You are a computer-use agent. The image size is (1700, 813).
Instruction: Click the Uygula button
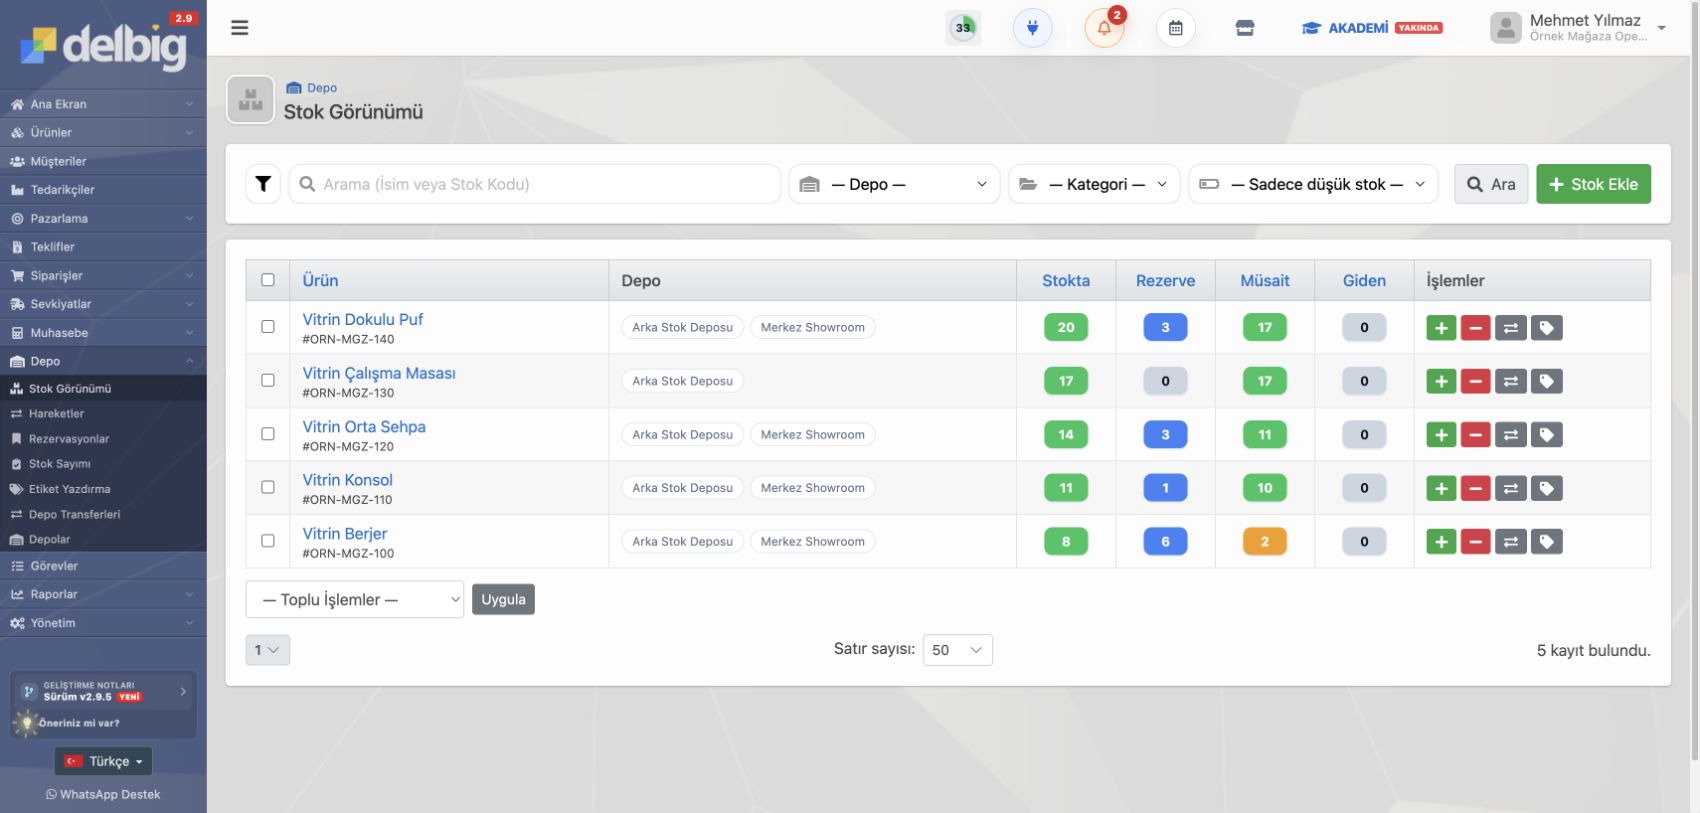[x=503, y=600]
